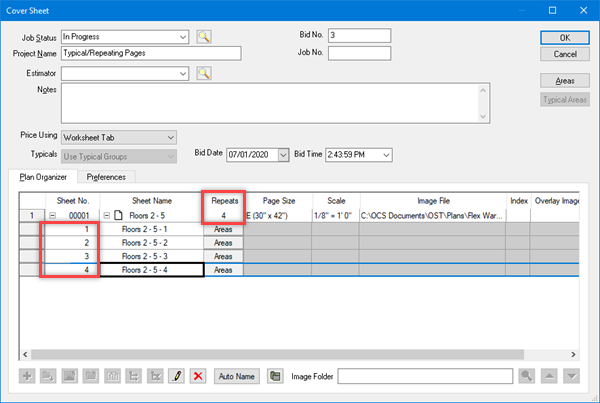Click the green folder icon after Auto Name
Image resolution: width=600 pixels, height=403 pixels.
pyautogui.click(x=275, y=376)
